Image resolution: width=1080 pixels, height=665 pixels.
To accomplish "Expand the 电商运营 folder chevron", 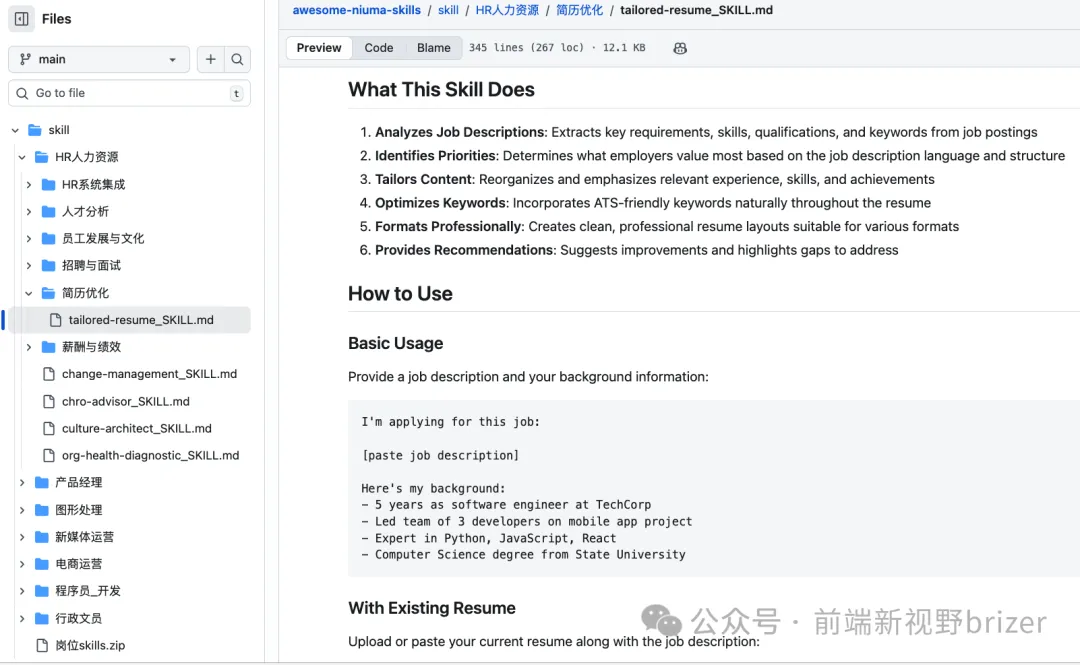I will pos(22,564).
